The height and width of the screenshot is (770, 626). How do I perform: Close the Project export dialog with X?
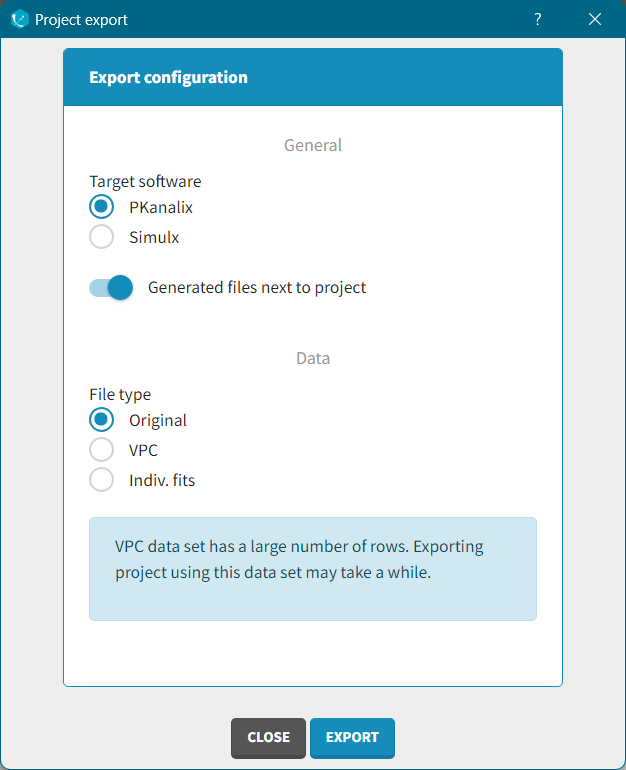click(x=595, y=19)
